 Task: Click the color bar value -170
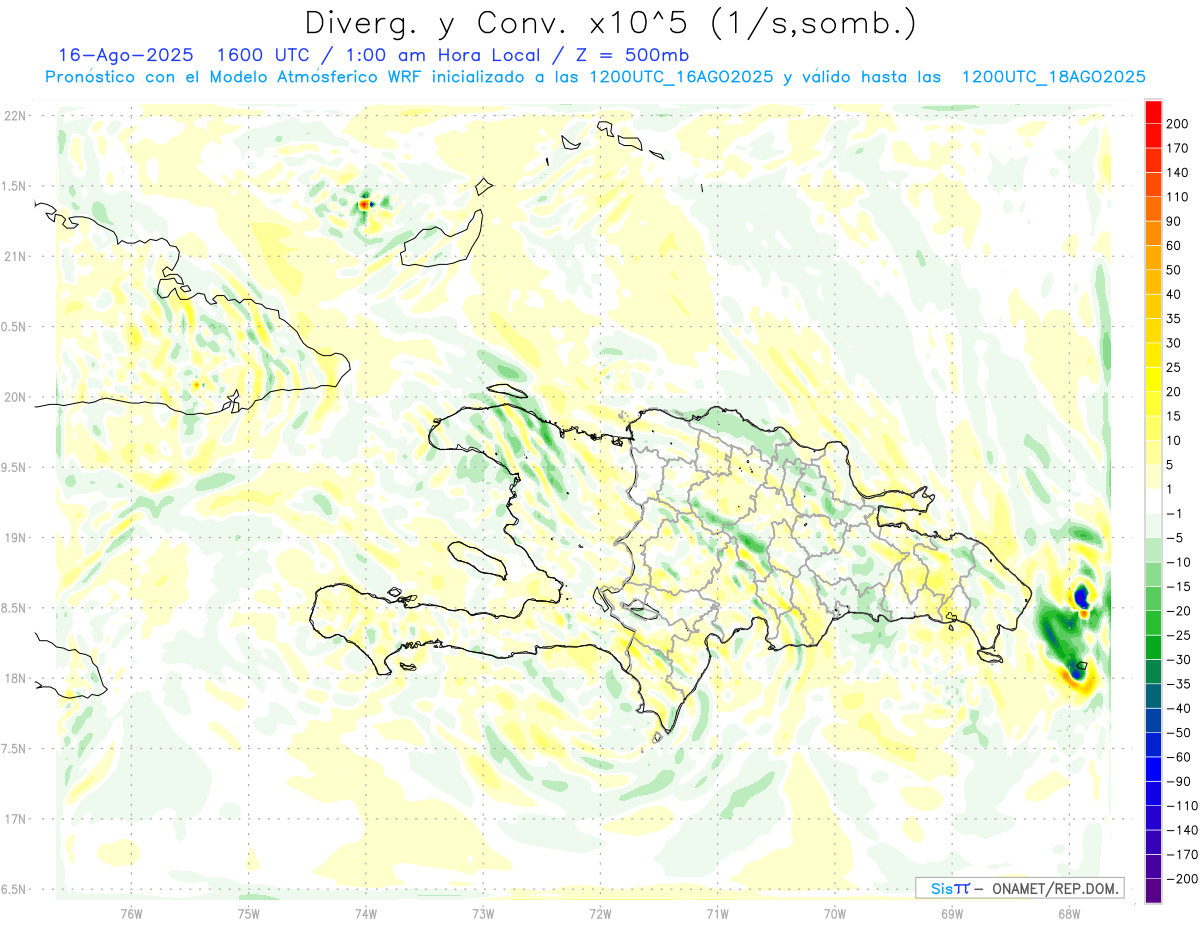point(1183,854)
